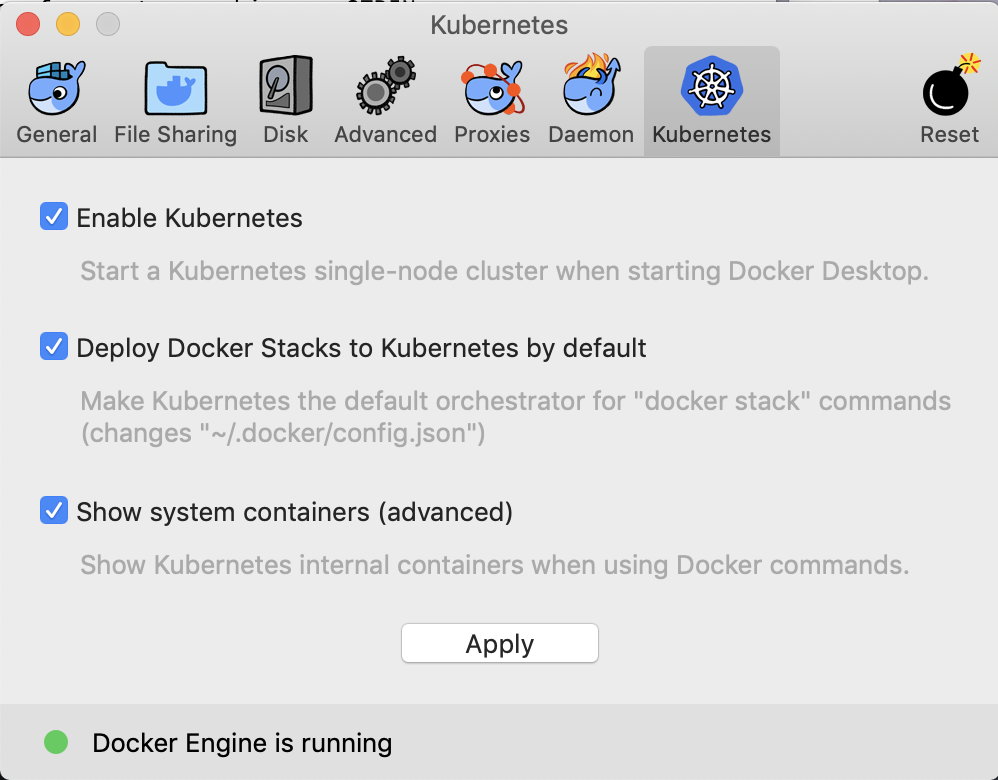Minimize the Kubernetes preferences window
This screenshot has height=780, width=998.
(x=66, y=23)
